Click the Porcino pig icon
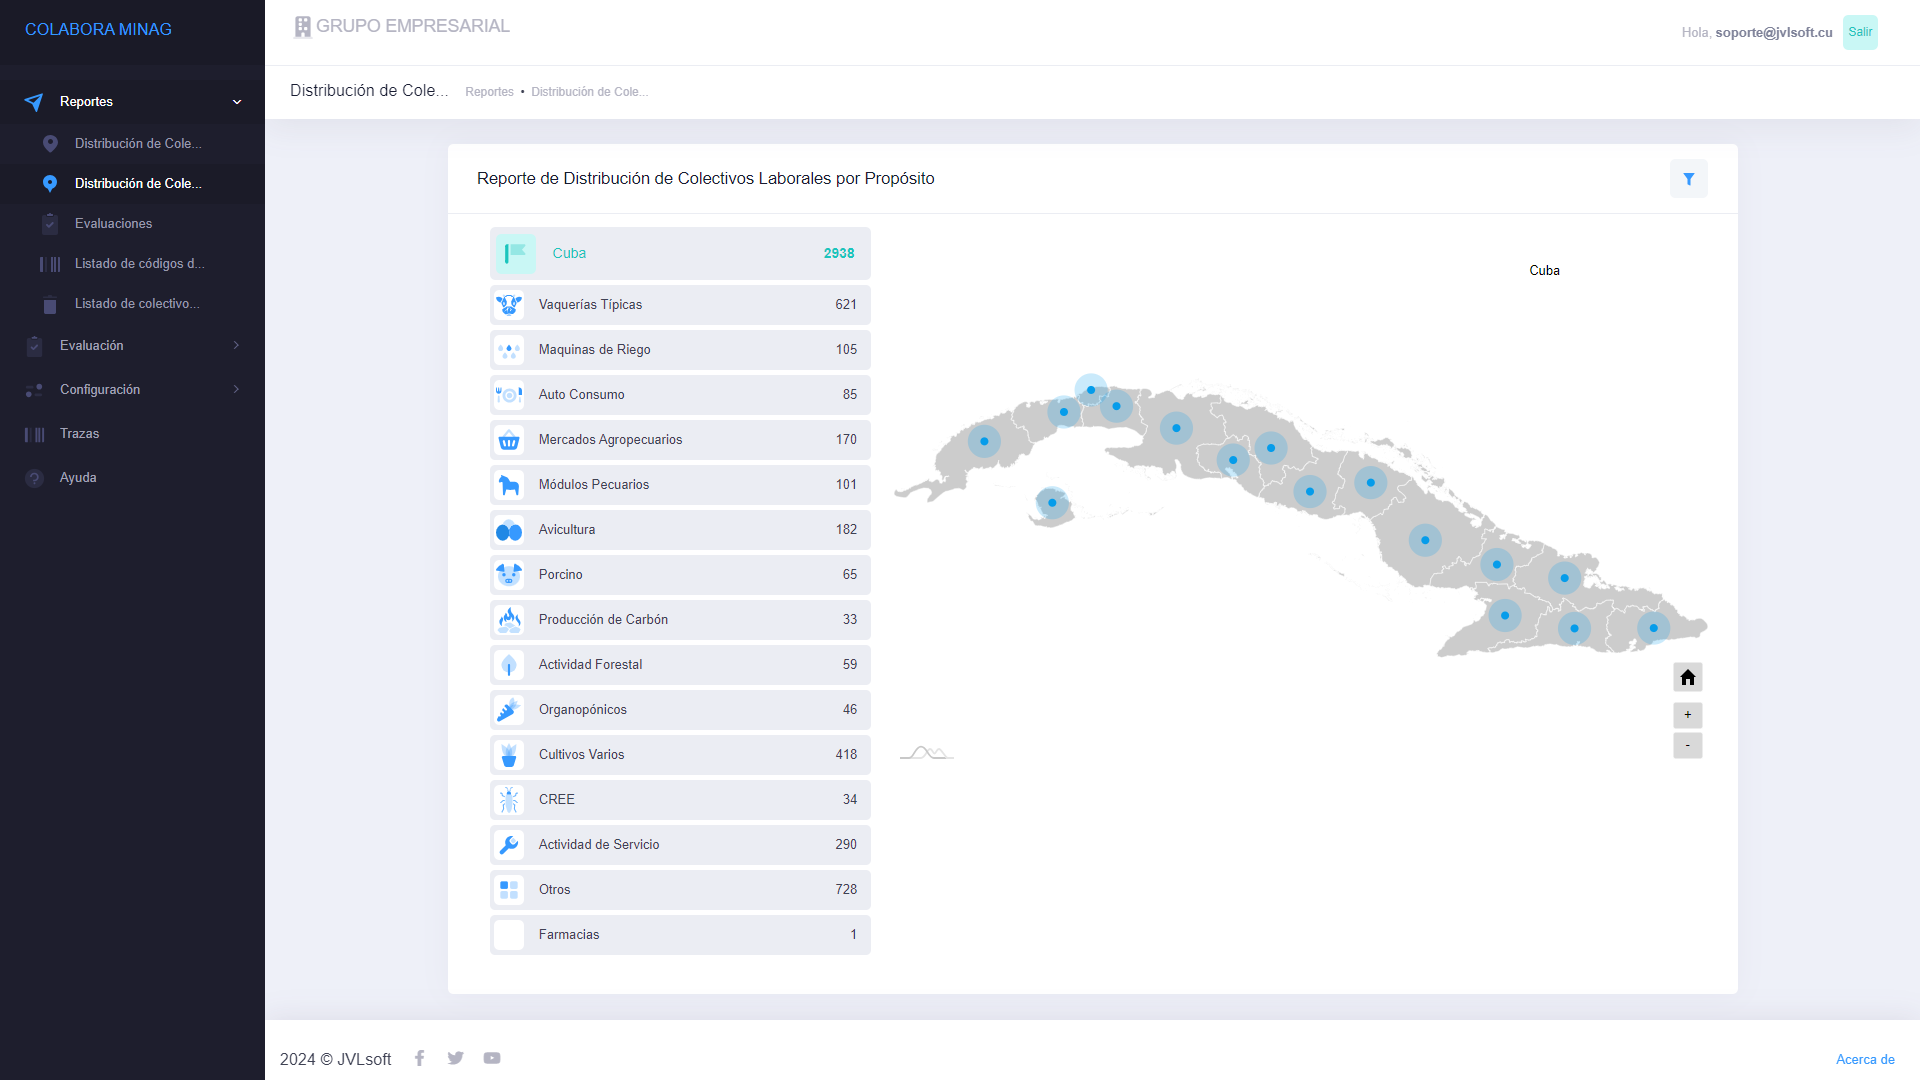The height and width of the screenshot is (1080, 1920). pyautogui.click(x=509, y=575)
